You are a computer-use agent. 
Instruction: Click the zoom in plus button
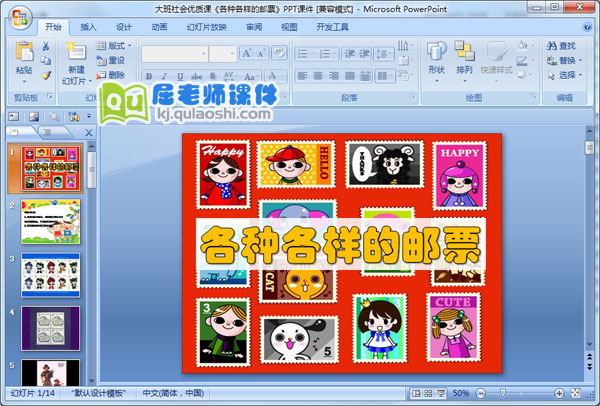[x=559, y=393]
